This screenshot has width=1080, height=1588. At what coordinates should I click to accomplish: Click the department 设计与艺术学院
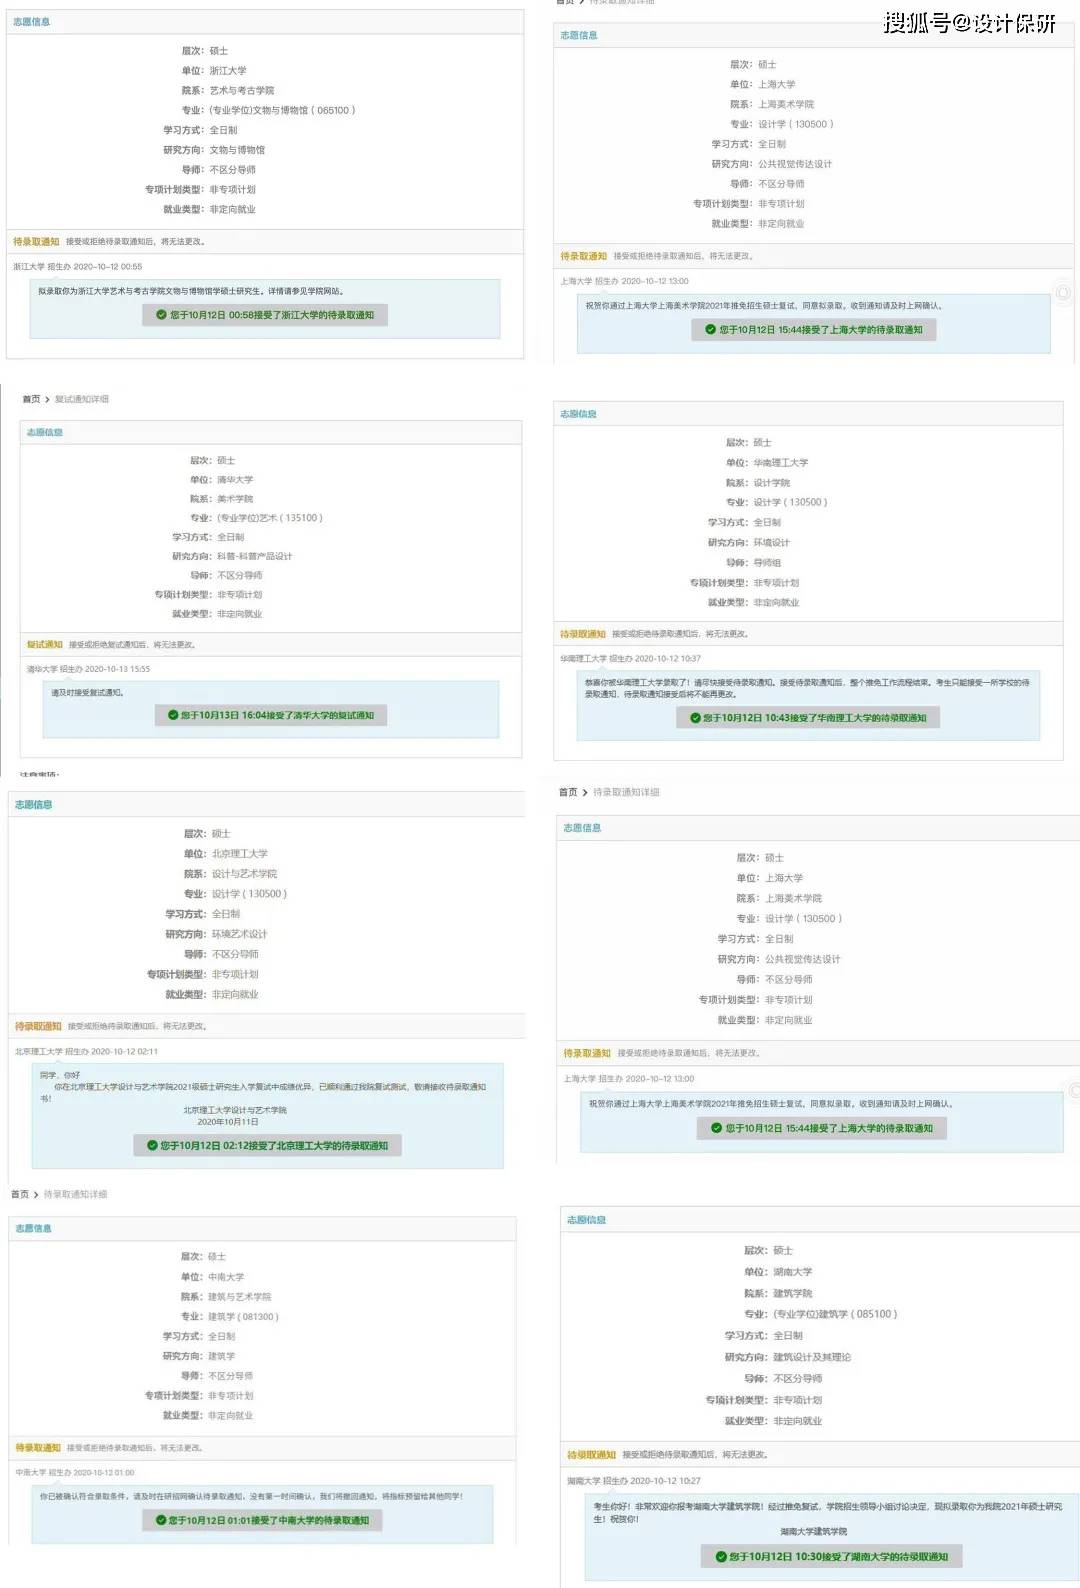pos(244,874)
